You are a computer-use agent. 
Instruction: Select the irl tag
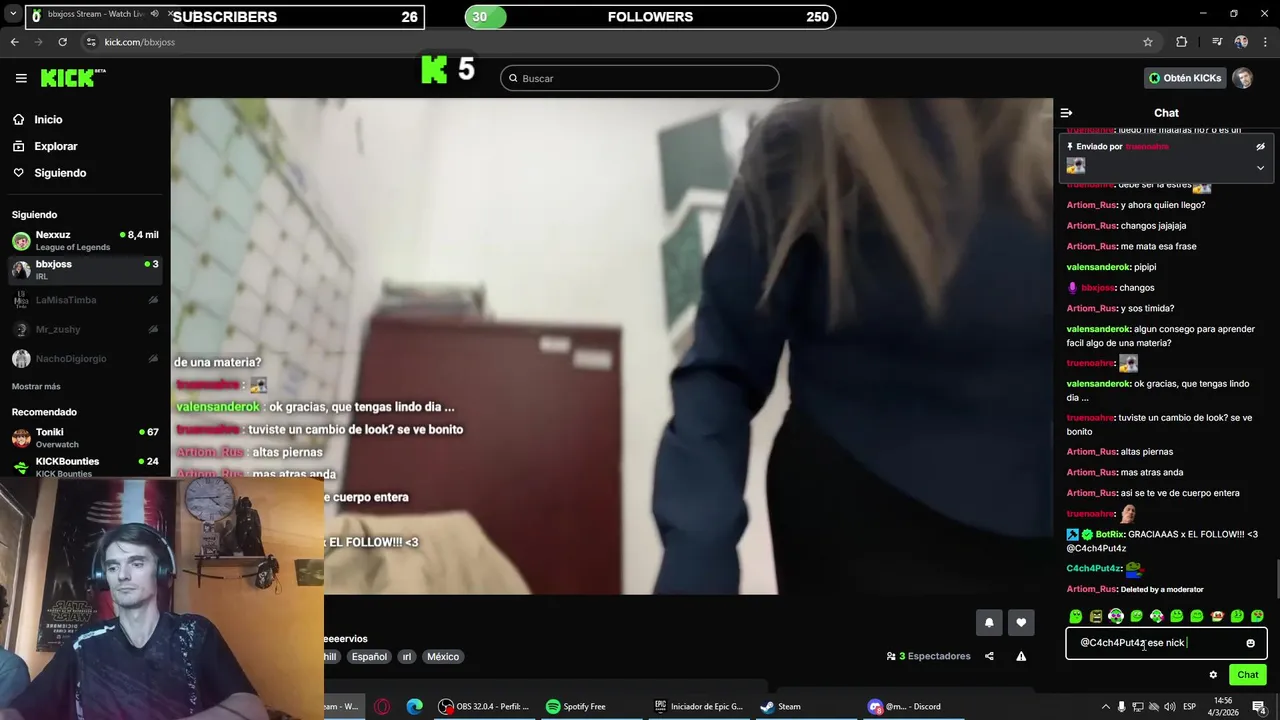(x=406, y=657)
